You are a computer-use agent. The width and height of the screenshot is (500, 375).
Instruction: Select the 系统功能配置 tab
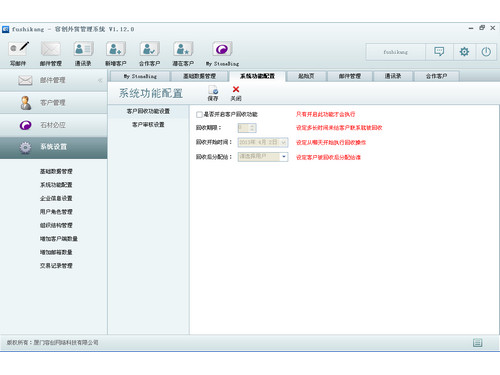point(257,76)
